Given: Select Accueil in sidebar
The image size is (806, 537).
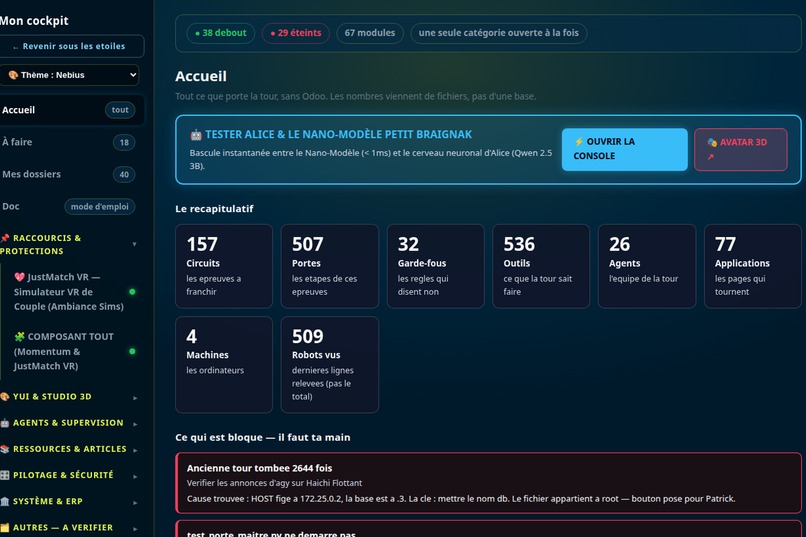Looking at the screenshot, I should (70, 110).
